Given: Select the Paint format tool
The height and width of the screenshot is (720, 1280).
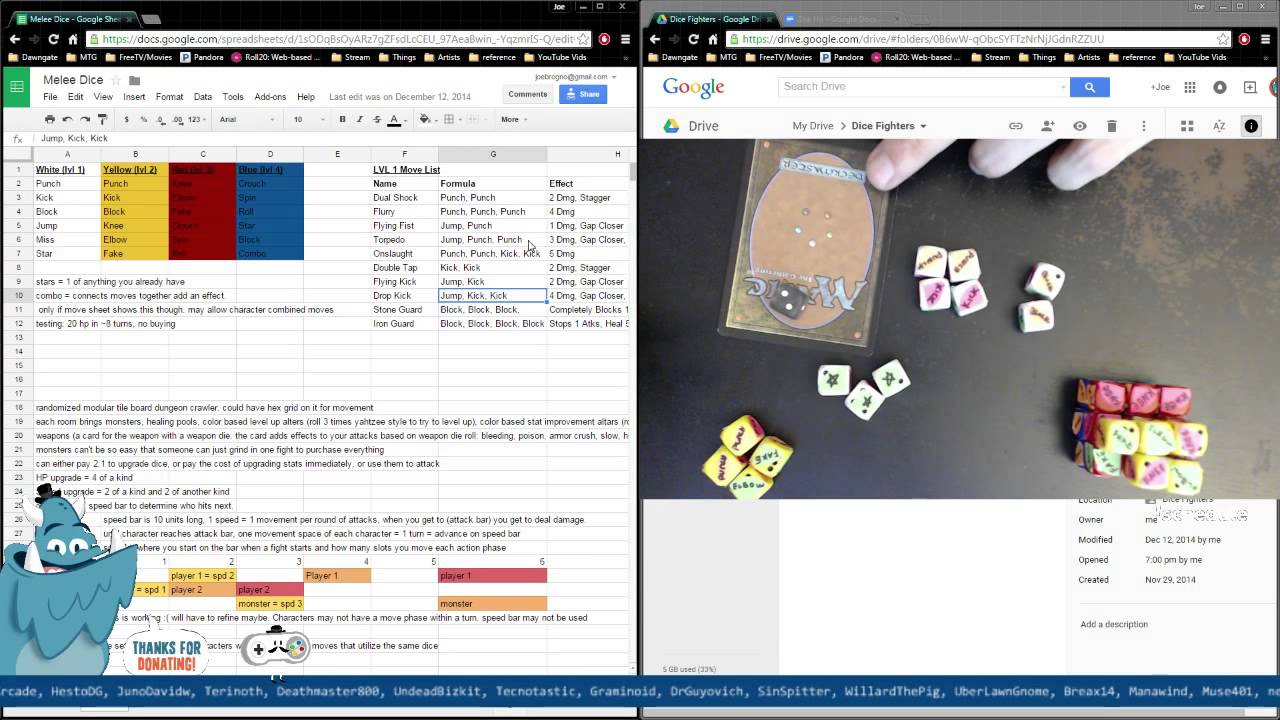Looking at the screenshot, I should [102, 119].
